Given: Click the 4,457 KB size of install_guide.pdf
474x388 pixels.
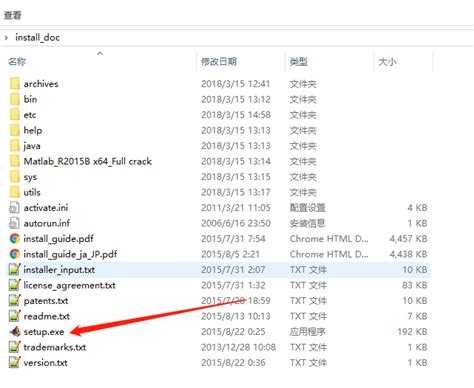Looking at the screenshot, I should pyautogui.click(x=408, y=239).
